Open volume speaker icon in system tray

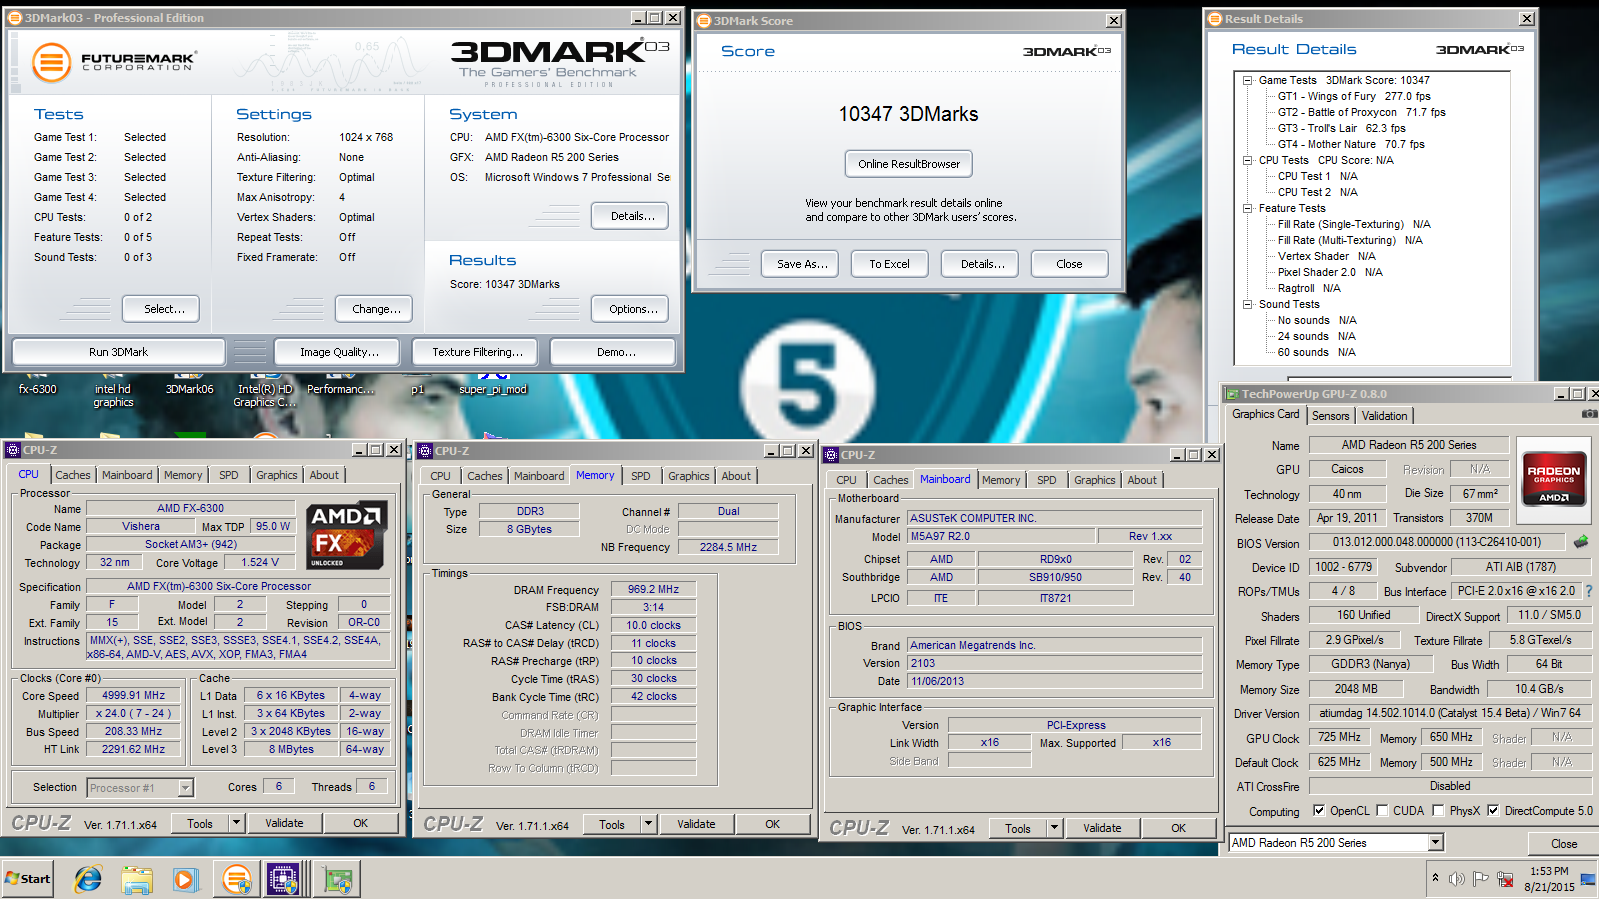click(x=1457, y=879)
